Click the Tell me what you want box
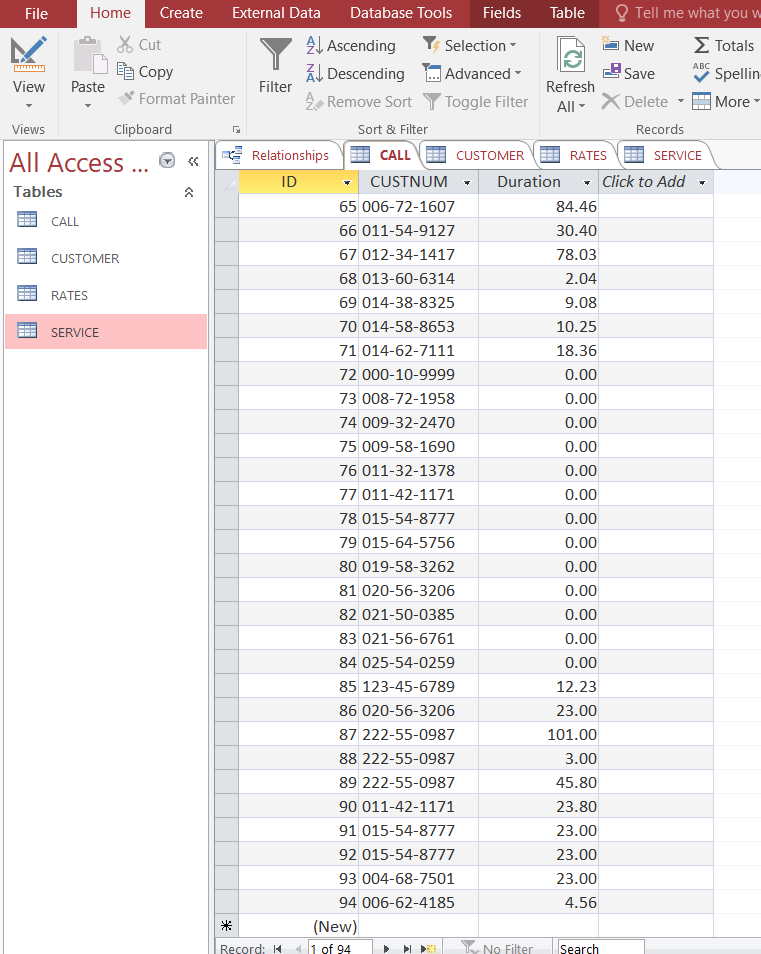Viewport: 761px width, 954px height. [687, 13]
